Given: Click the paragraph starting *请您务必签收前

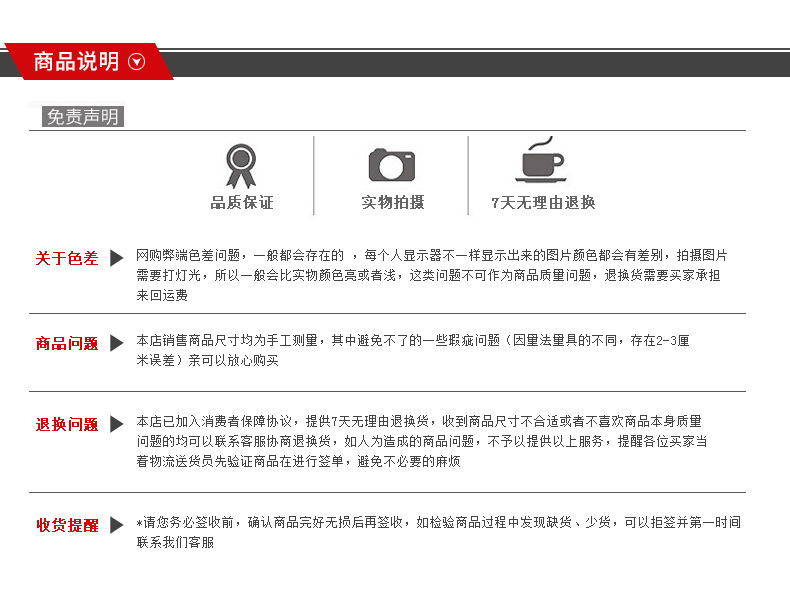Looking at the screenshot, I should [x=438, y=532].
